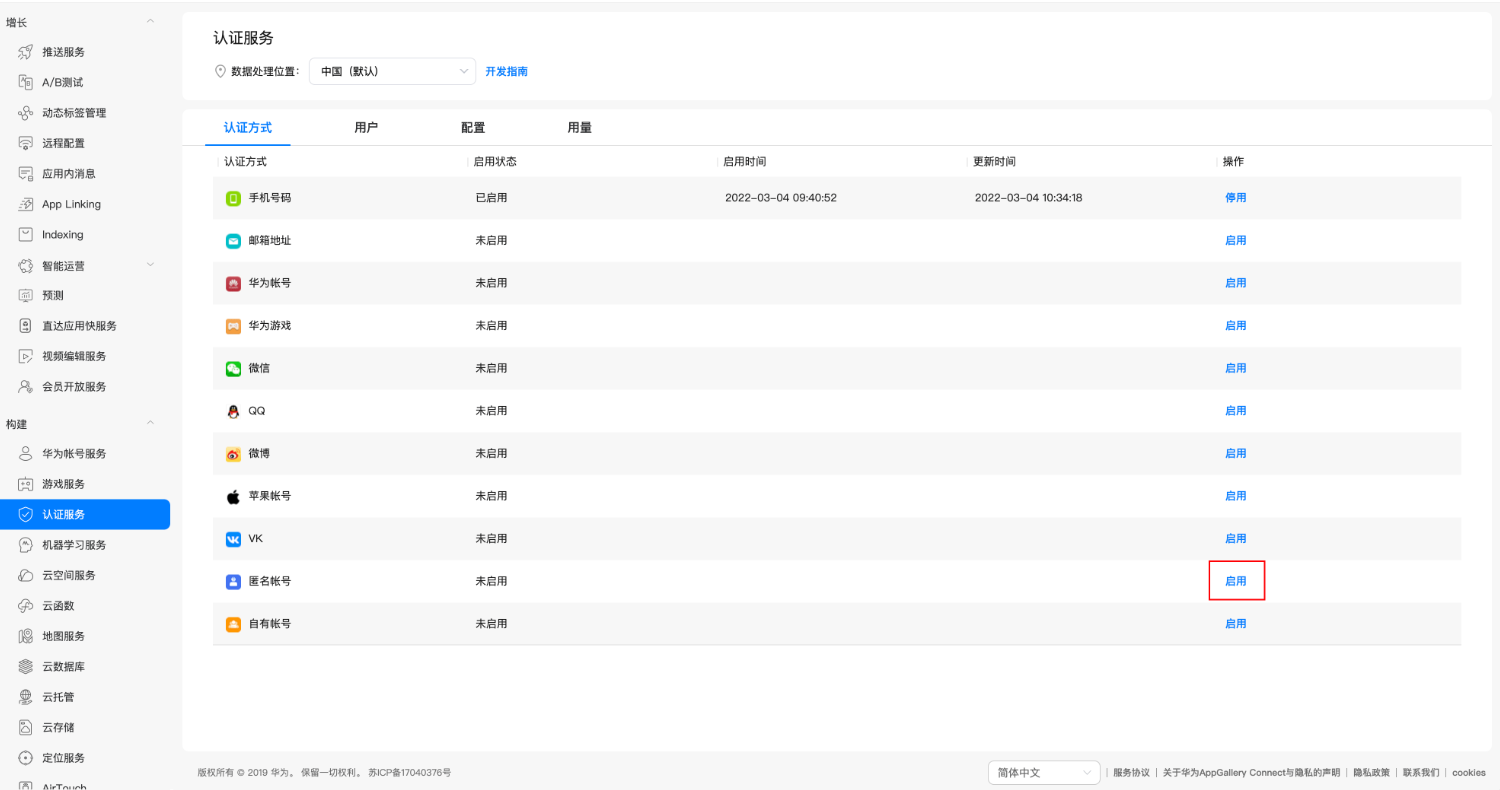Click the Weibo (微博) icon
Screen dimensions: 1500x790
233,454
